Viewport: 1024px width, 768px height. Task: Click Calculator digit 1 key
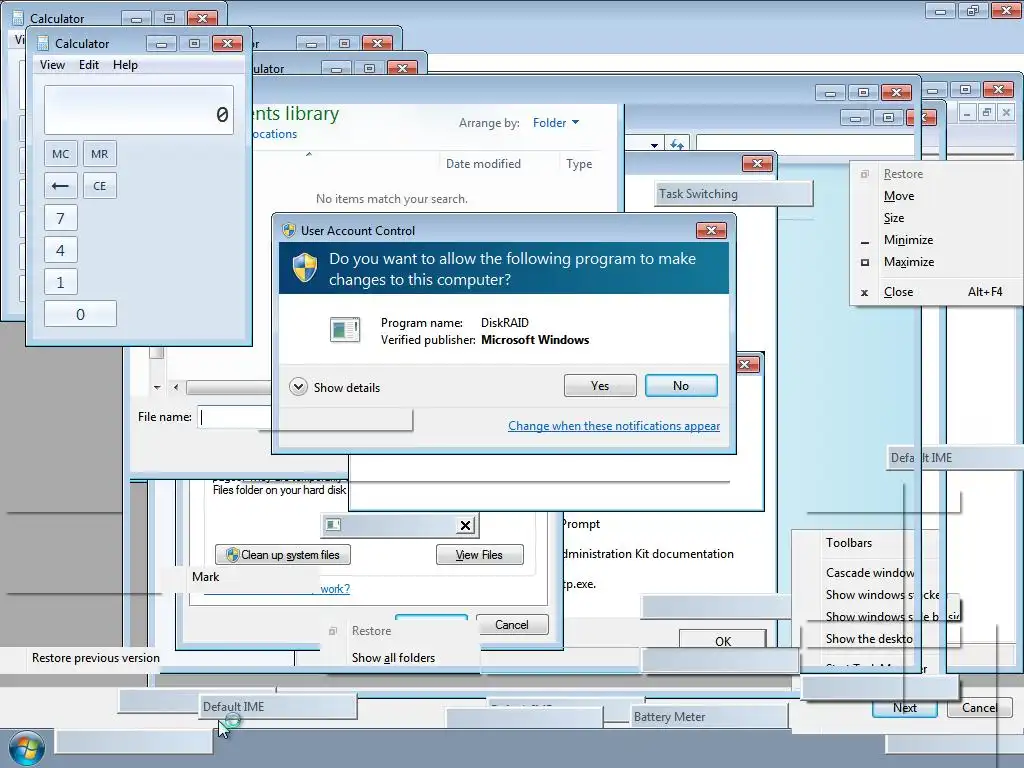(x=61, y=282)
